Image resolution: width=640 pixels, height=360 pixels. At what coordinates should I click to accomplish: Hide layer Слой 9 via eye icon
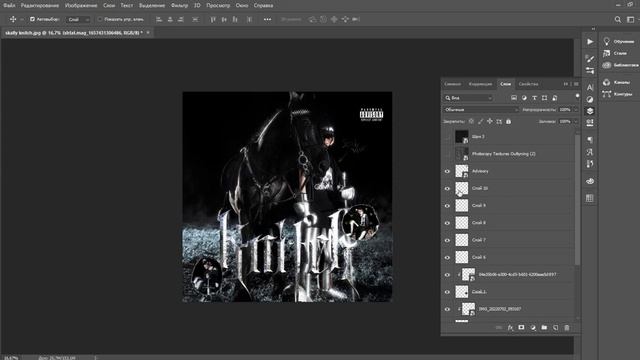447,206
